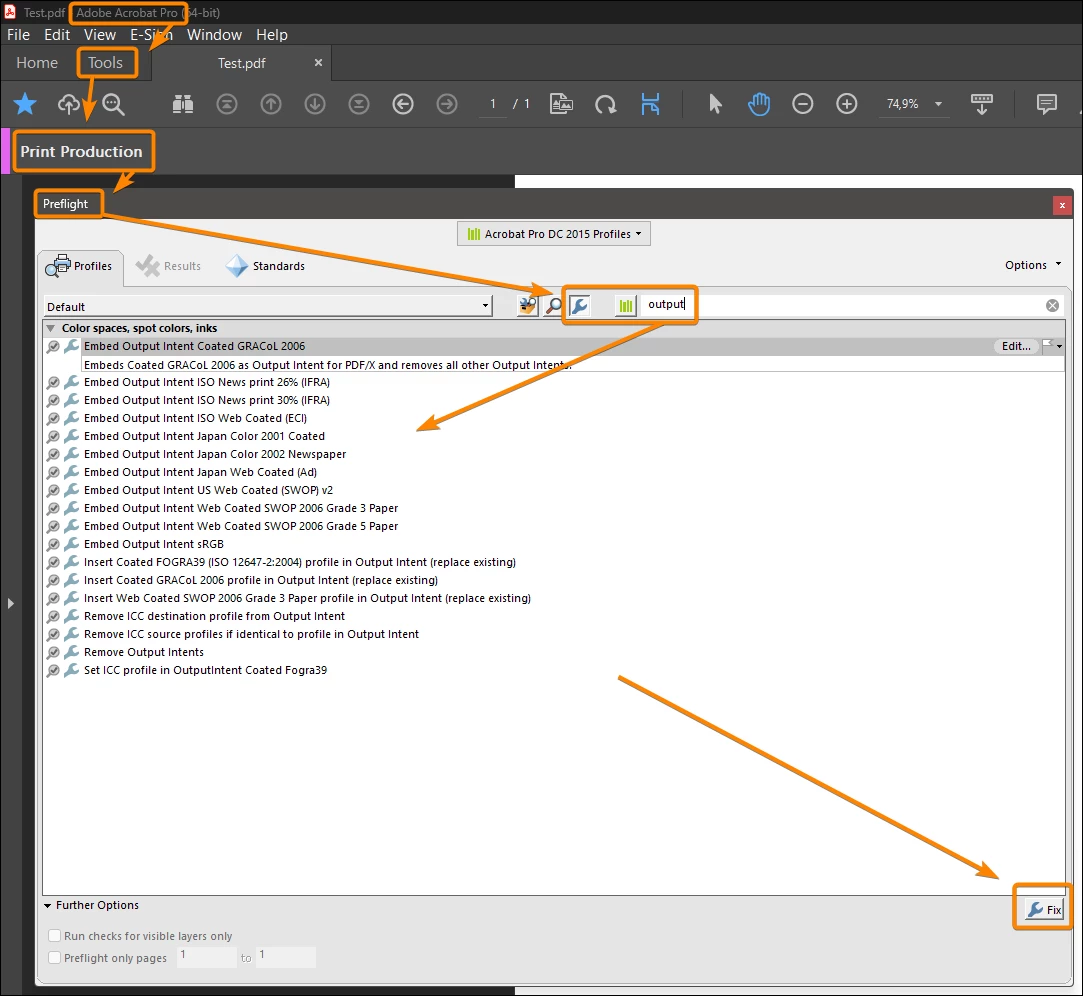Click the next view right-arrow icon
Image resolution: width=1083 pixels, height=996 pixels.
pyautogui.click(x=447, y=104)
